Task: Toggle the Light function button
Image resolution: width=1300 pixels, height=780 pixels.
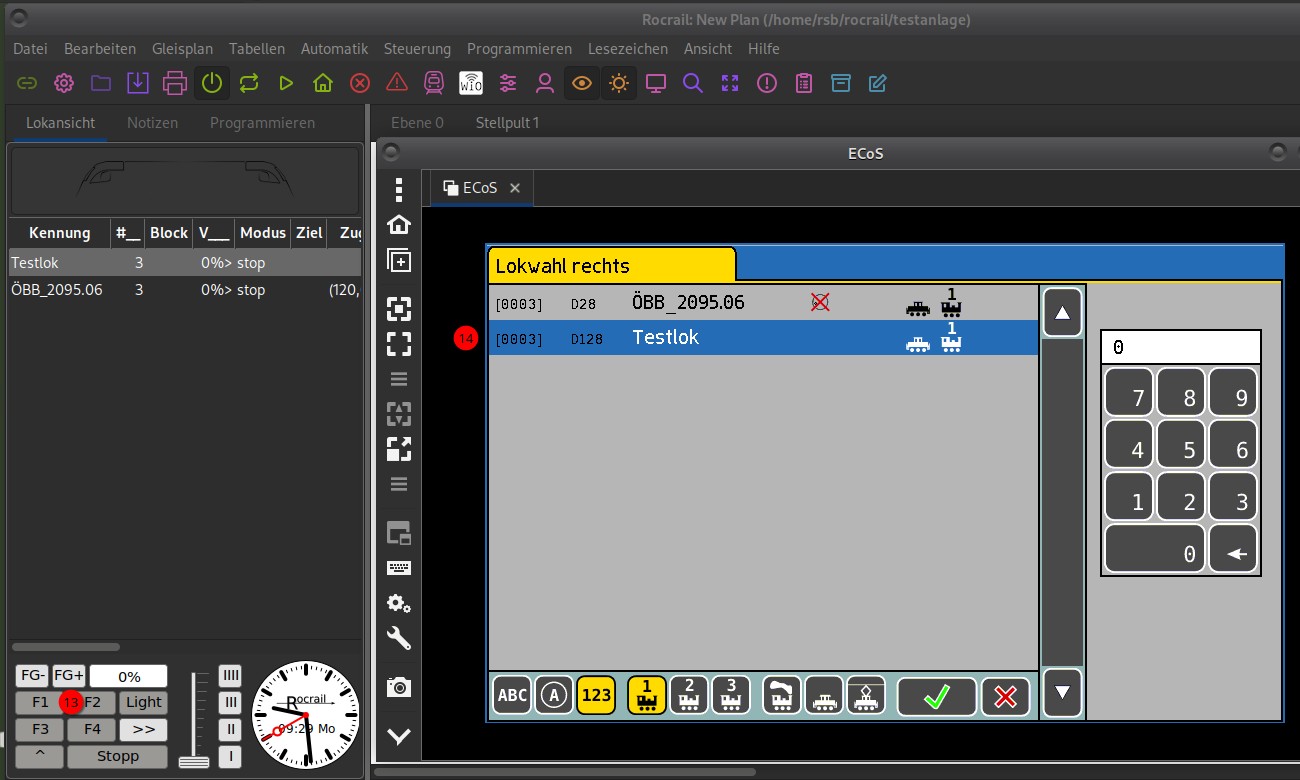Action: pos(143,702)
